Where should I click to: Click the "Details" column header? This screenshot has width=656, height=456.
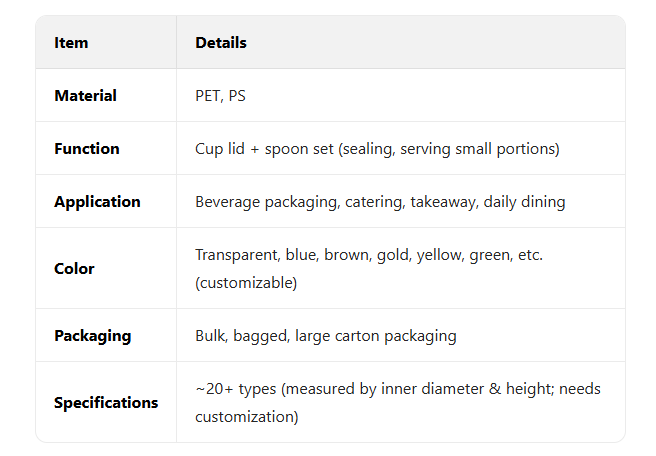click(221, 43)
